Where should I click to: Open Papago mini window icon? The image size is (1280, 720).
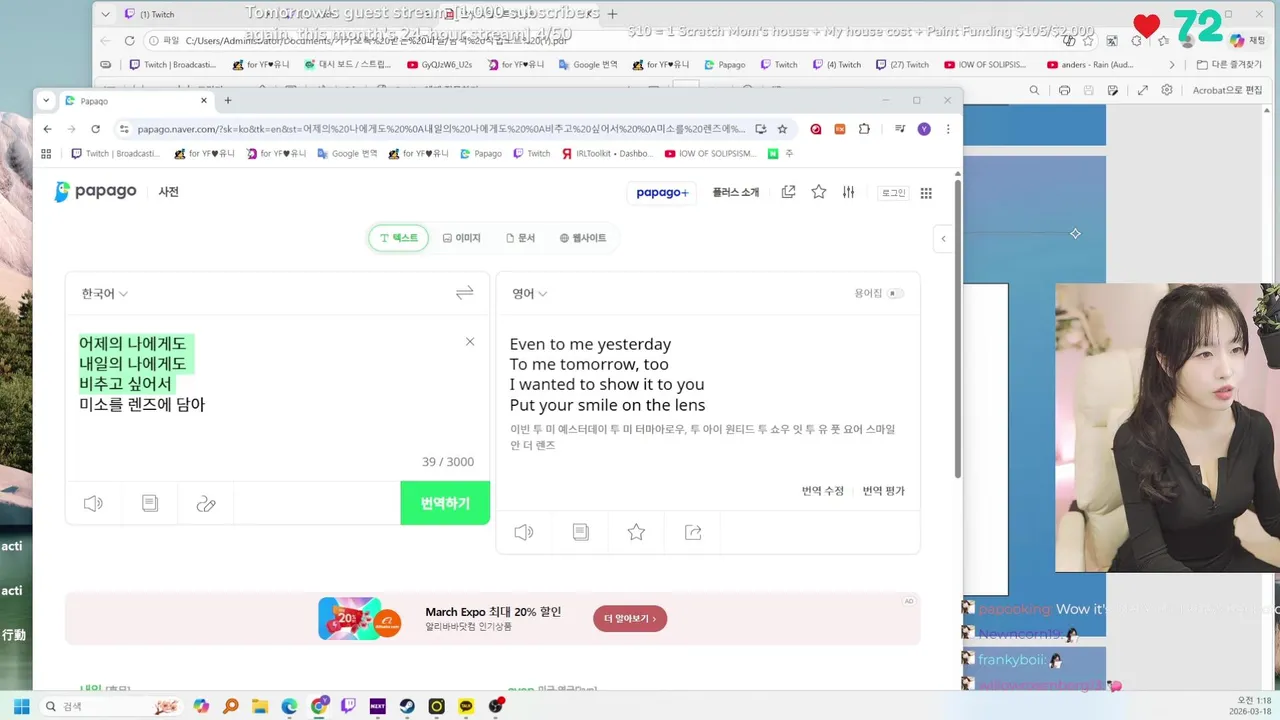click(788, 192)
